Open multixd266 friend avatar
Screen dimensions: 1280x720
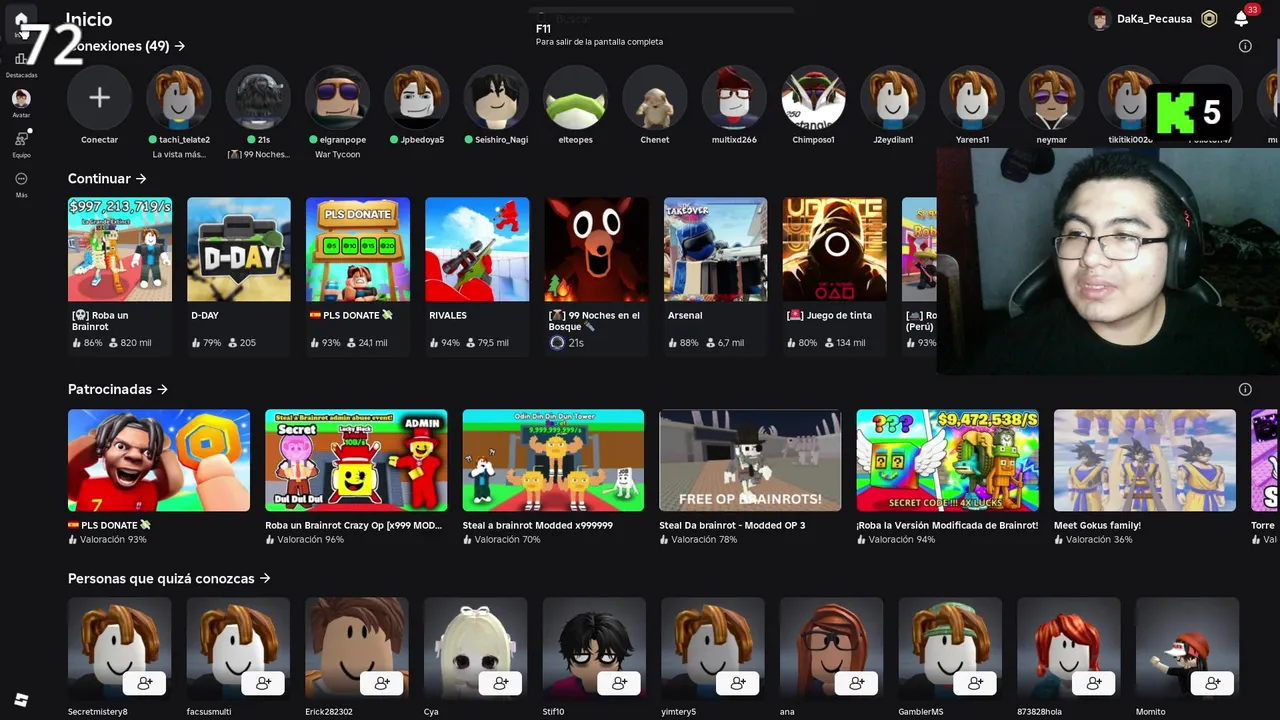click(734, 98)
